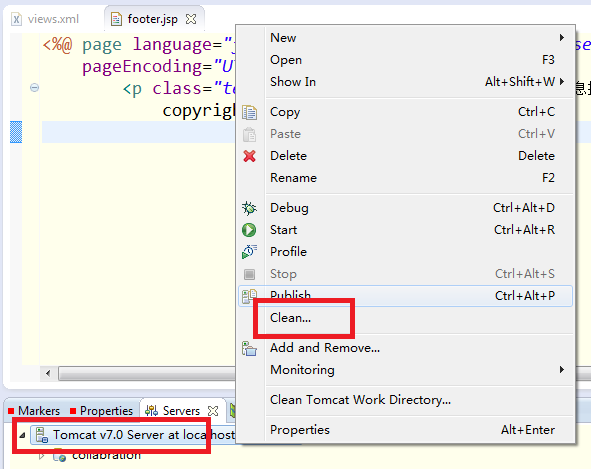Click the Copy documents icon
Viewport: 591px width, 469px height.
[x=249, y=112]
